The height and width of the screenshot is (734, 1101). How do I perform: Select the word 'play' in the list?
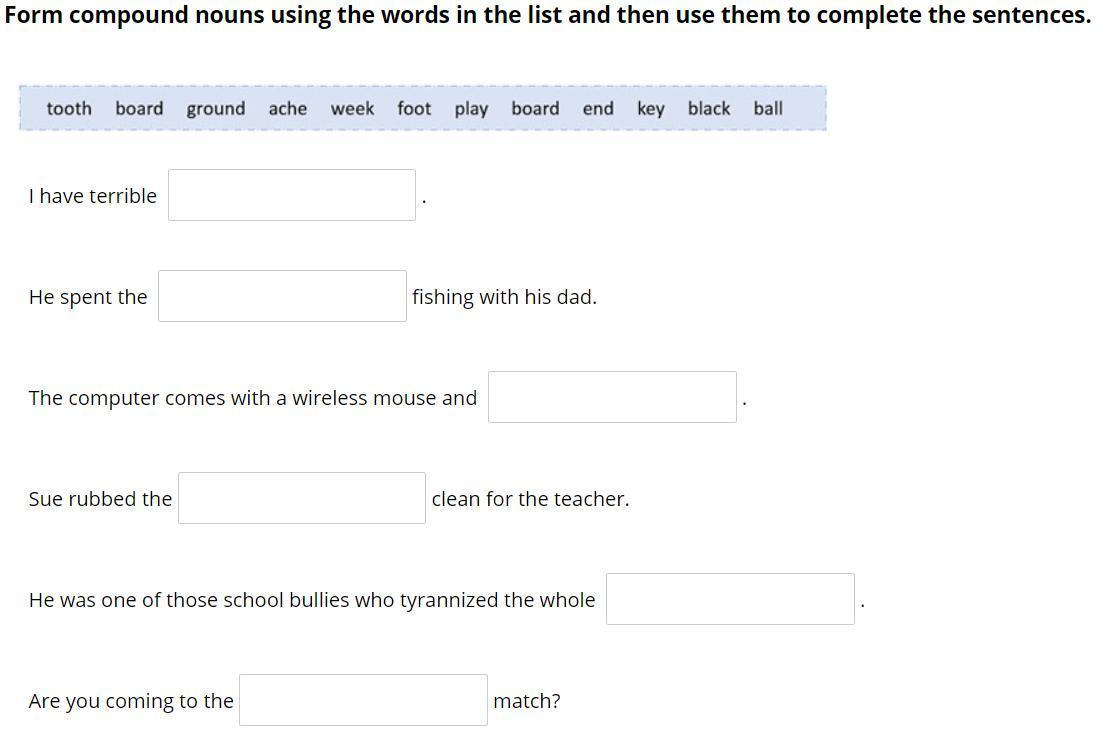pos(471,110)
